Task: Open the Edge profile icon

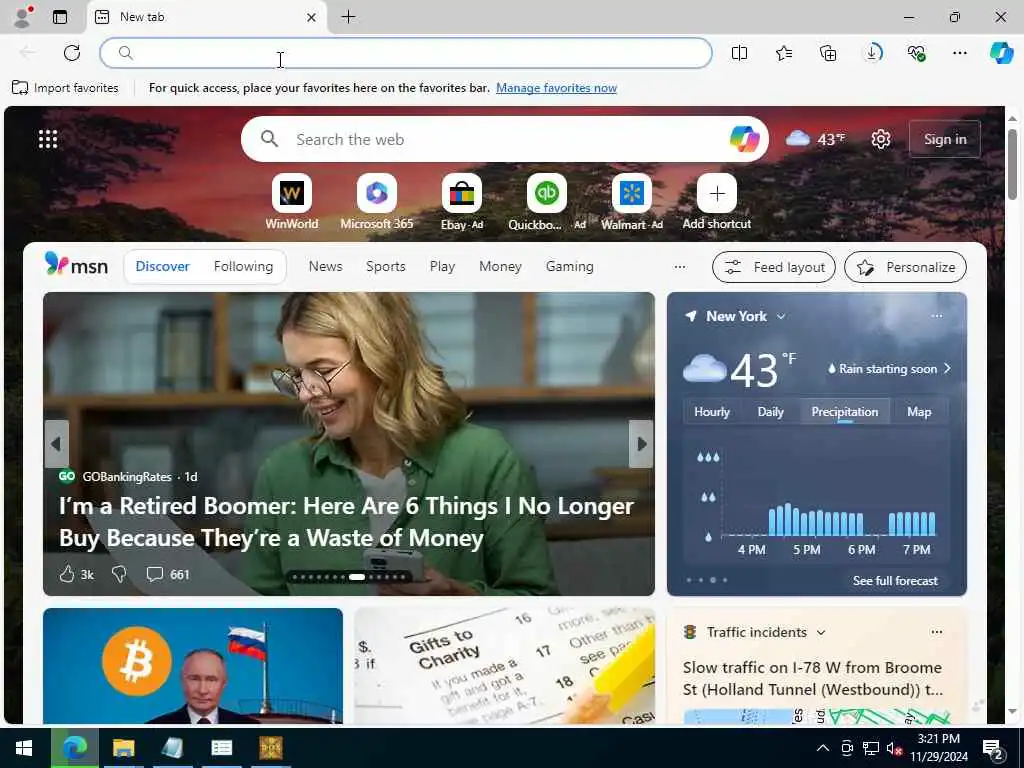Action: [x=23, y=17]
